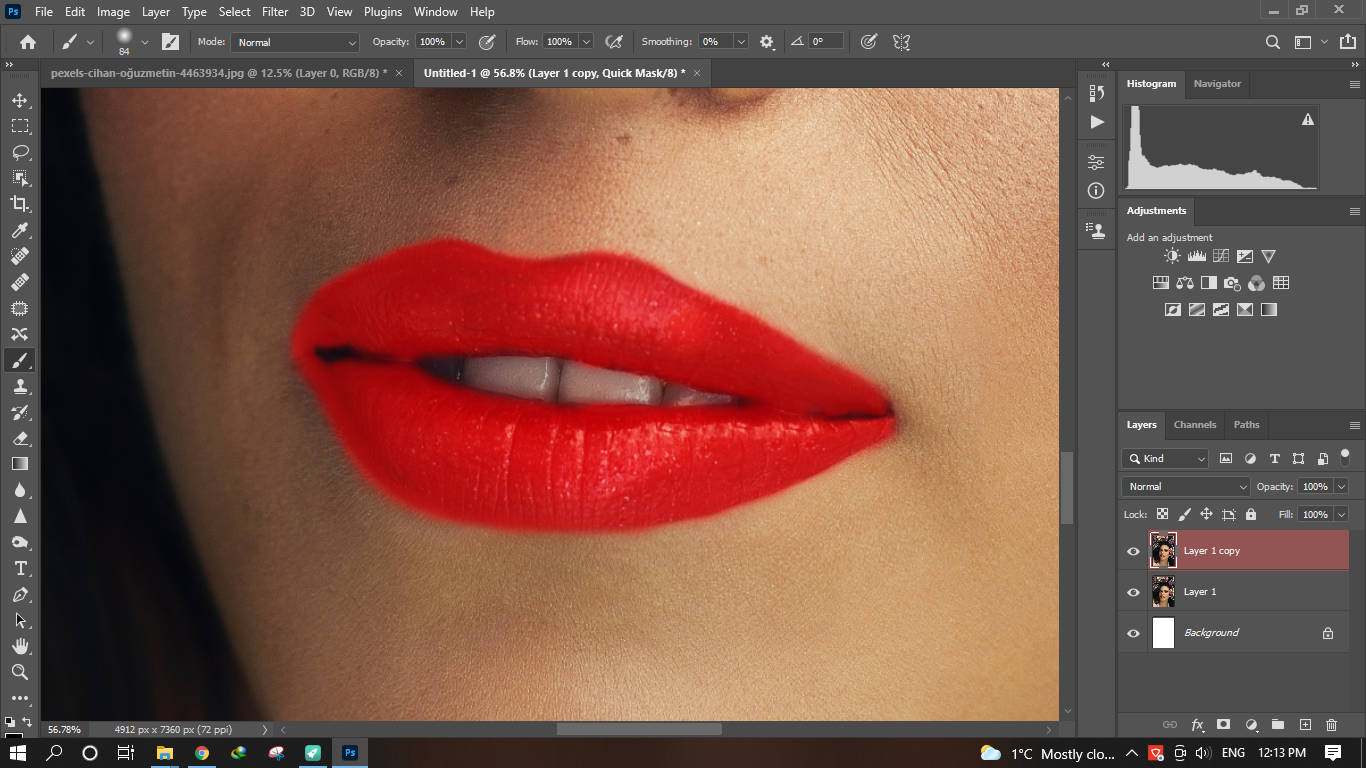Select the Blur tool
Screen dimensions: 1366x768
pyautogui.click(x=20, y=490)
